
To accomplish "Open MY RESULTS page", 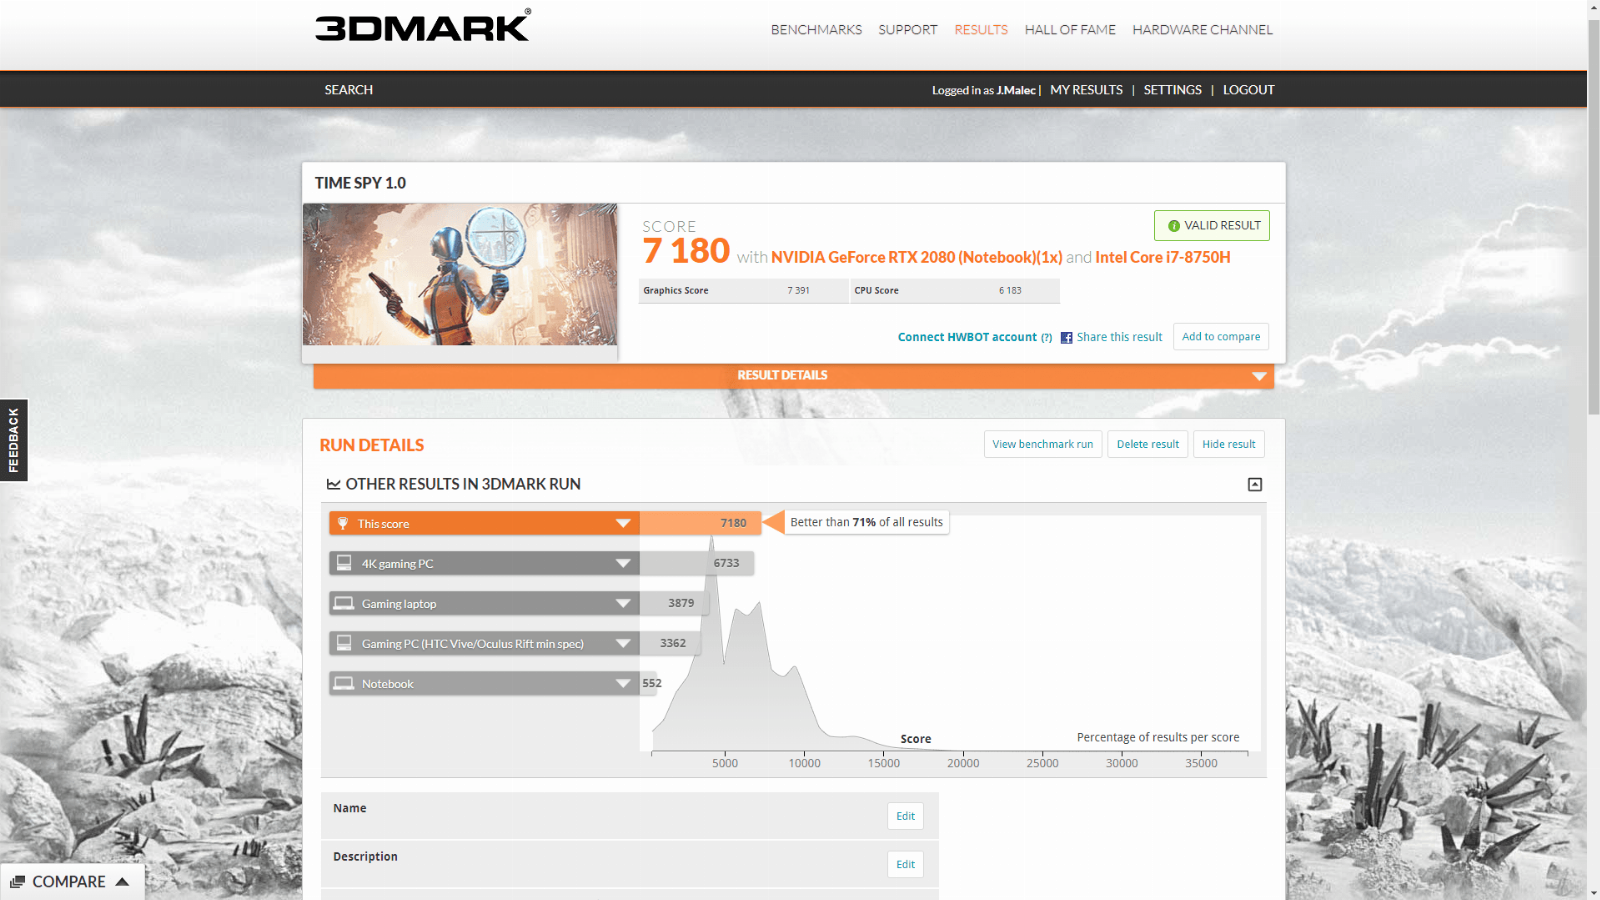I will [x=1086, y=90].
